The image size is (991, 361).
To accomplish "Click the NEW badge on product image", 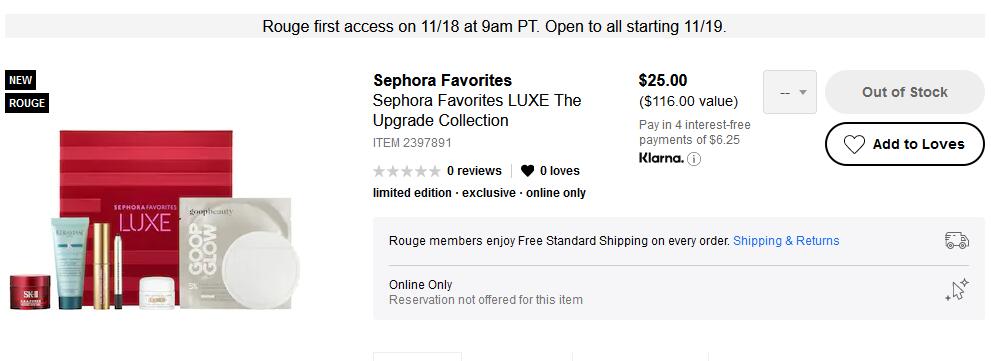I will click(x=20, y=80).
